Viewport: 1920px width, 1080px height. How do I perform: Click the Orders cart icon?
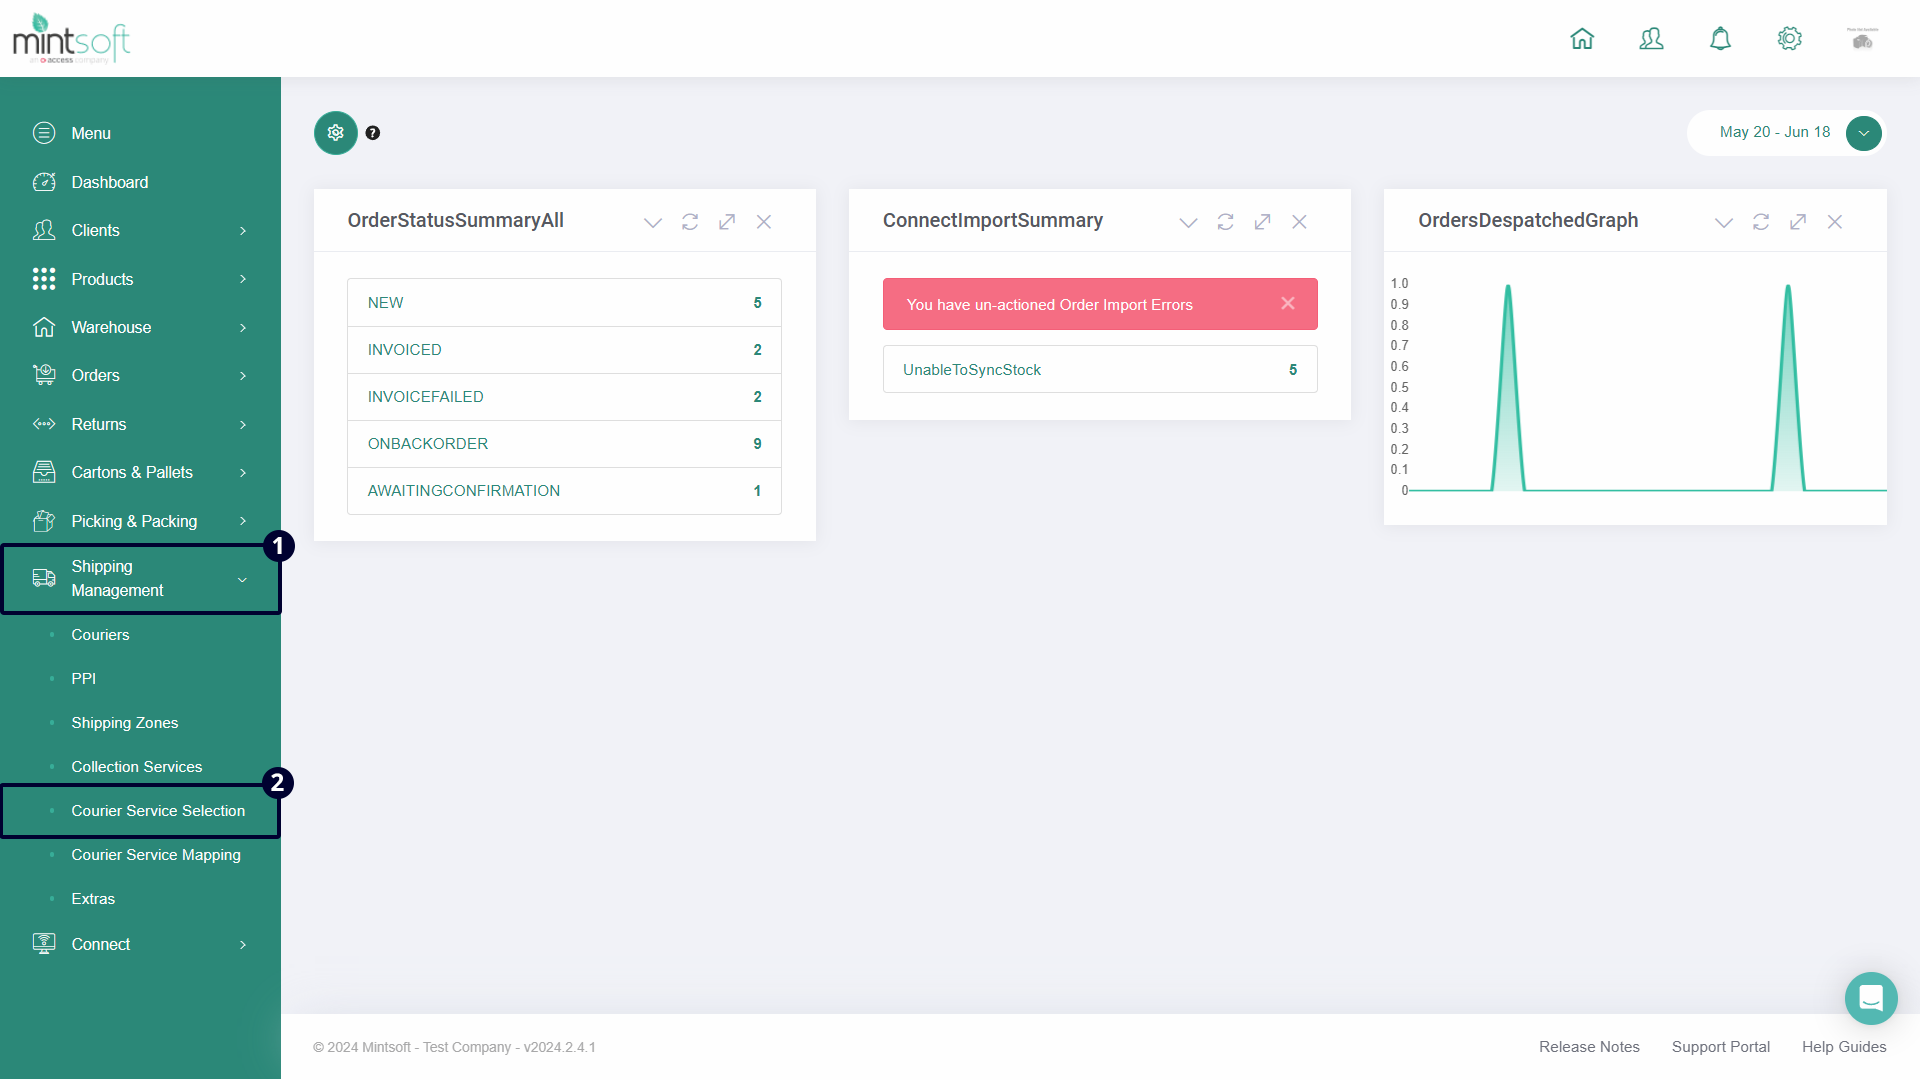[x=44, y=375]
